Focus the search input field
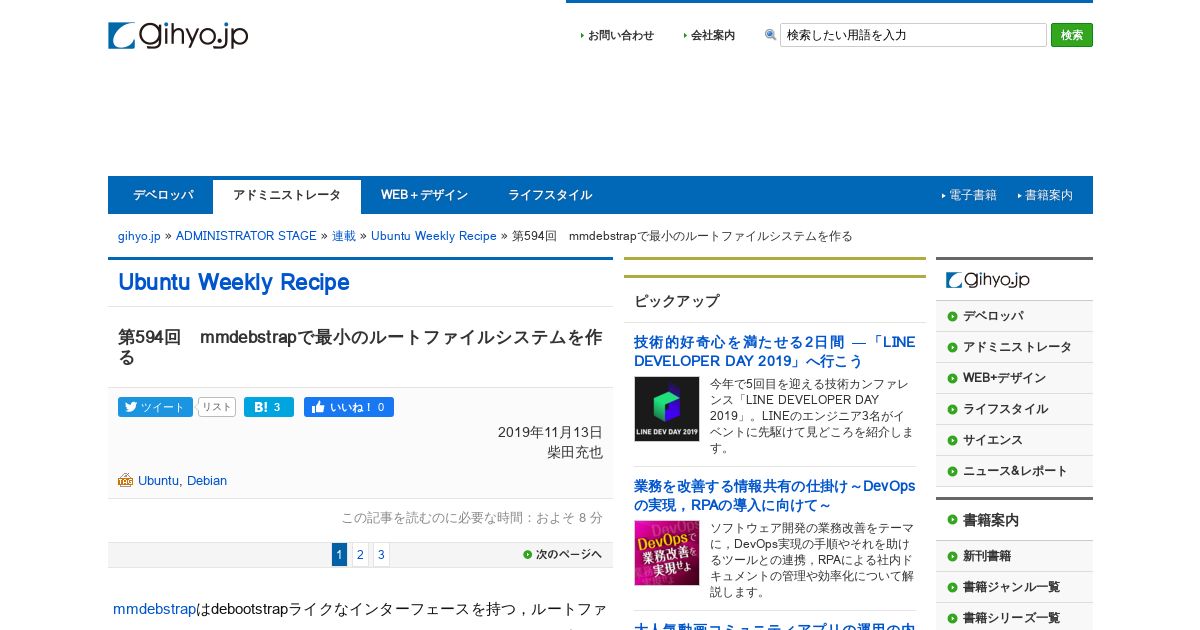The width and height of the screenshot is (1200, 630). pos(913,35)
